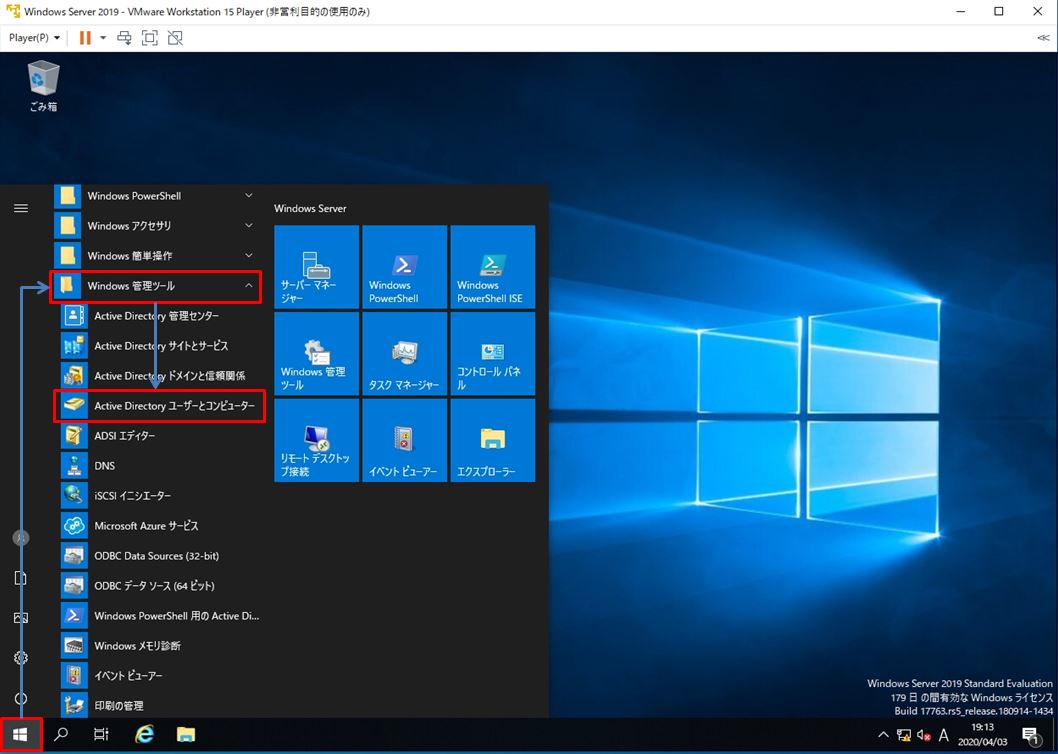The width and height of the screenshot is (1058, 754).
Task: Open ODBC データ ソース (64 ビット)
Action: [161, 586]
